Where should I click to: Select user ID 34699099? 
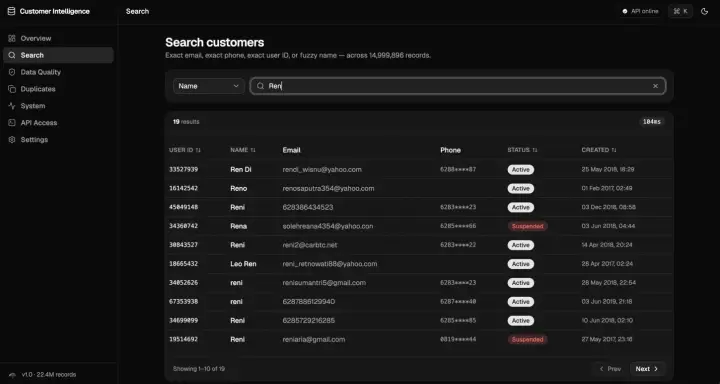[x=183, y=321]
